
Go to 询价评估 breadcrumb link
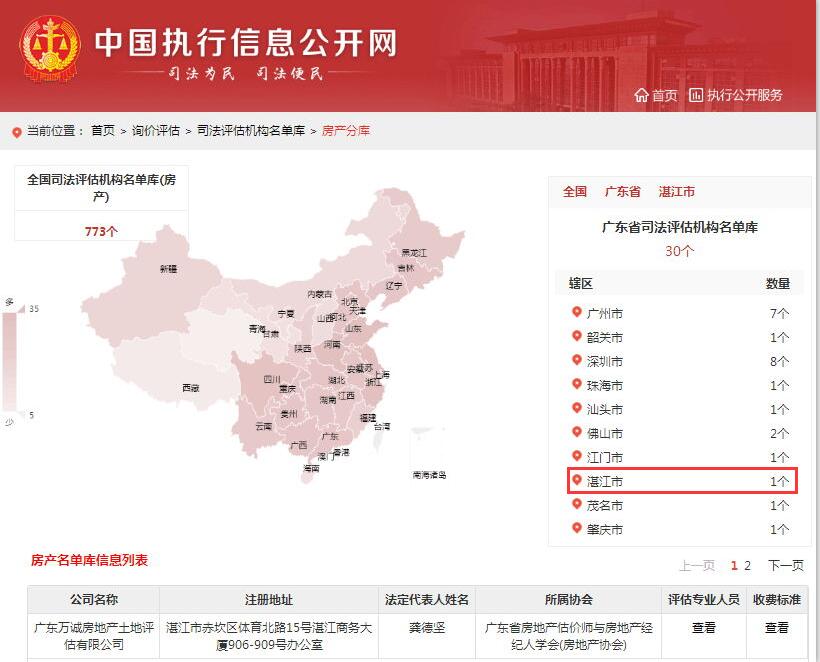pyautogui.click(x=156, y=131)
